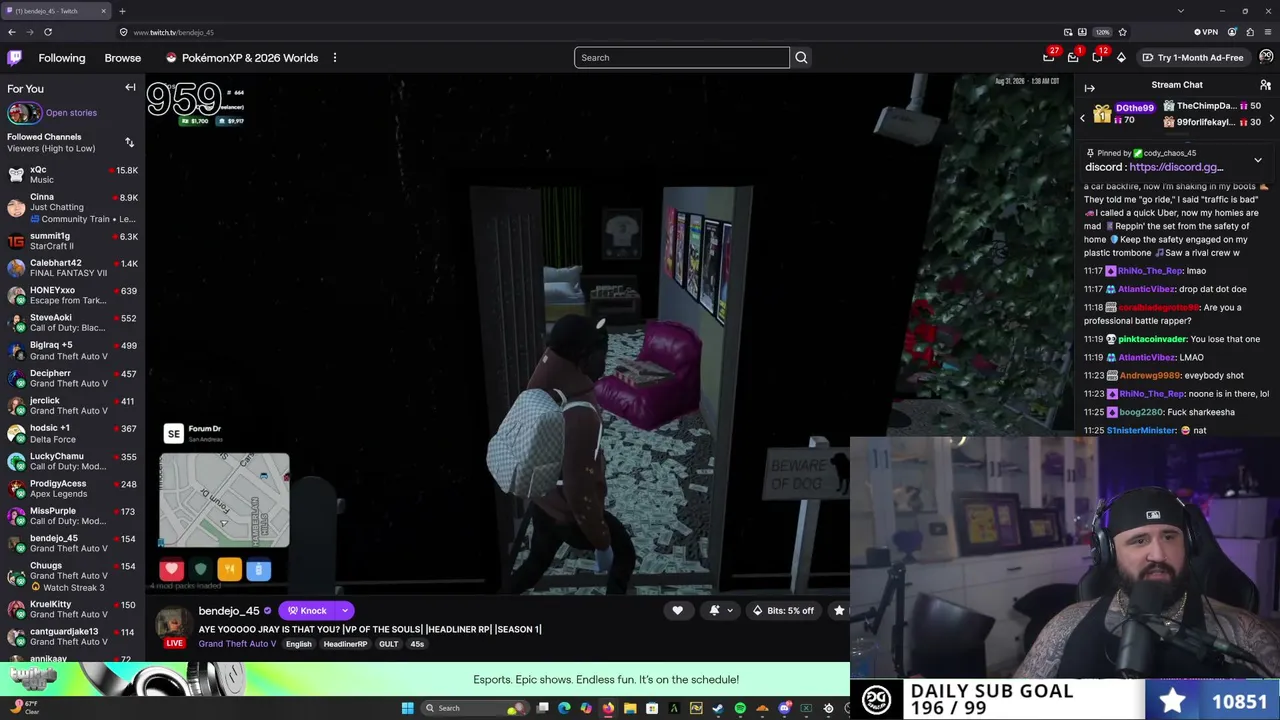The image size is (1280, 720).
Task: Open xQc channel from sidebar
Action: (72, 175)
